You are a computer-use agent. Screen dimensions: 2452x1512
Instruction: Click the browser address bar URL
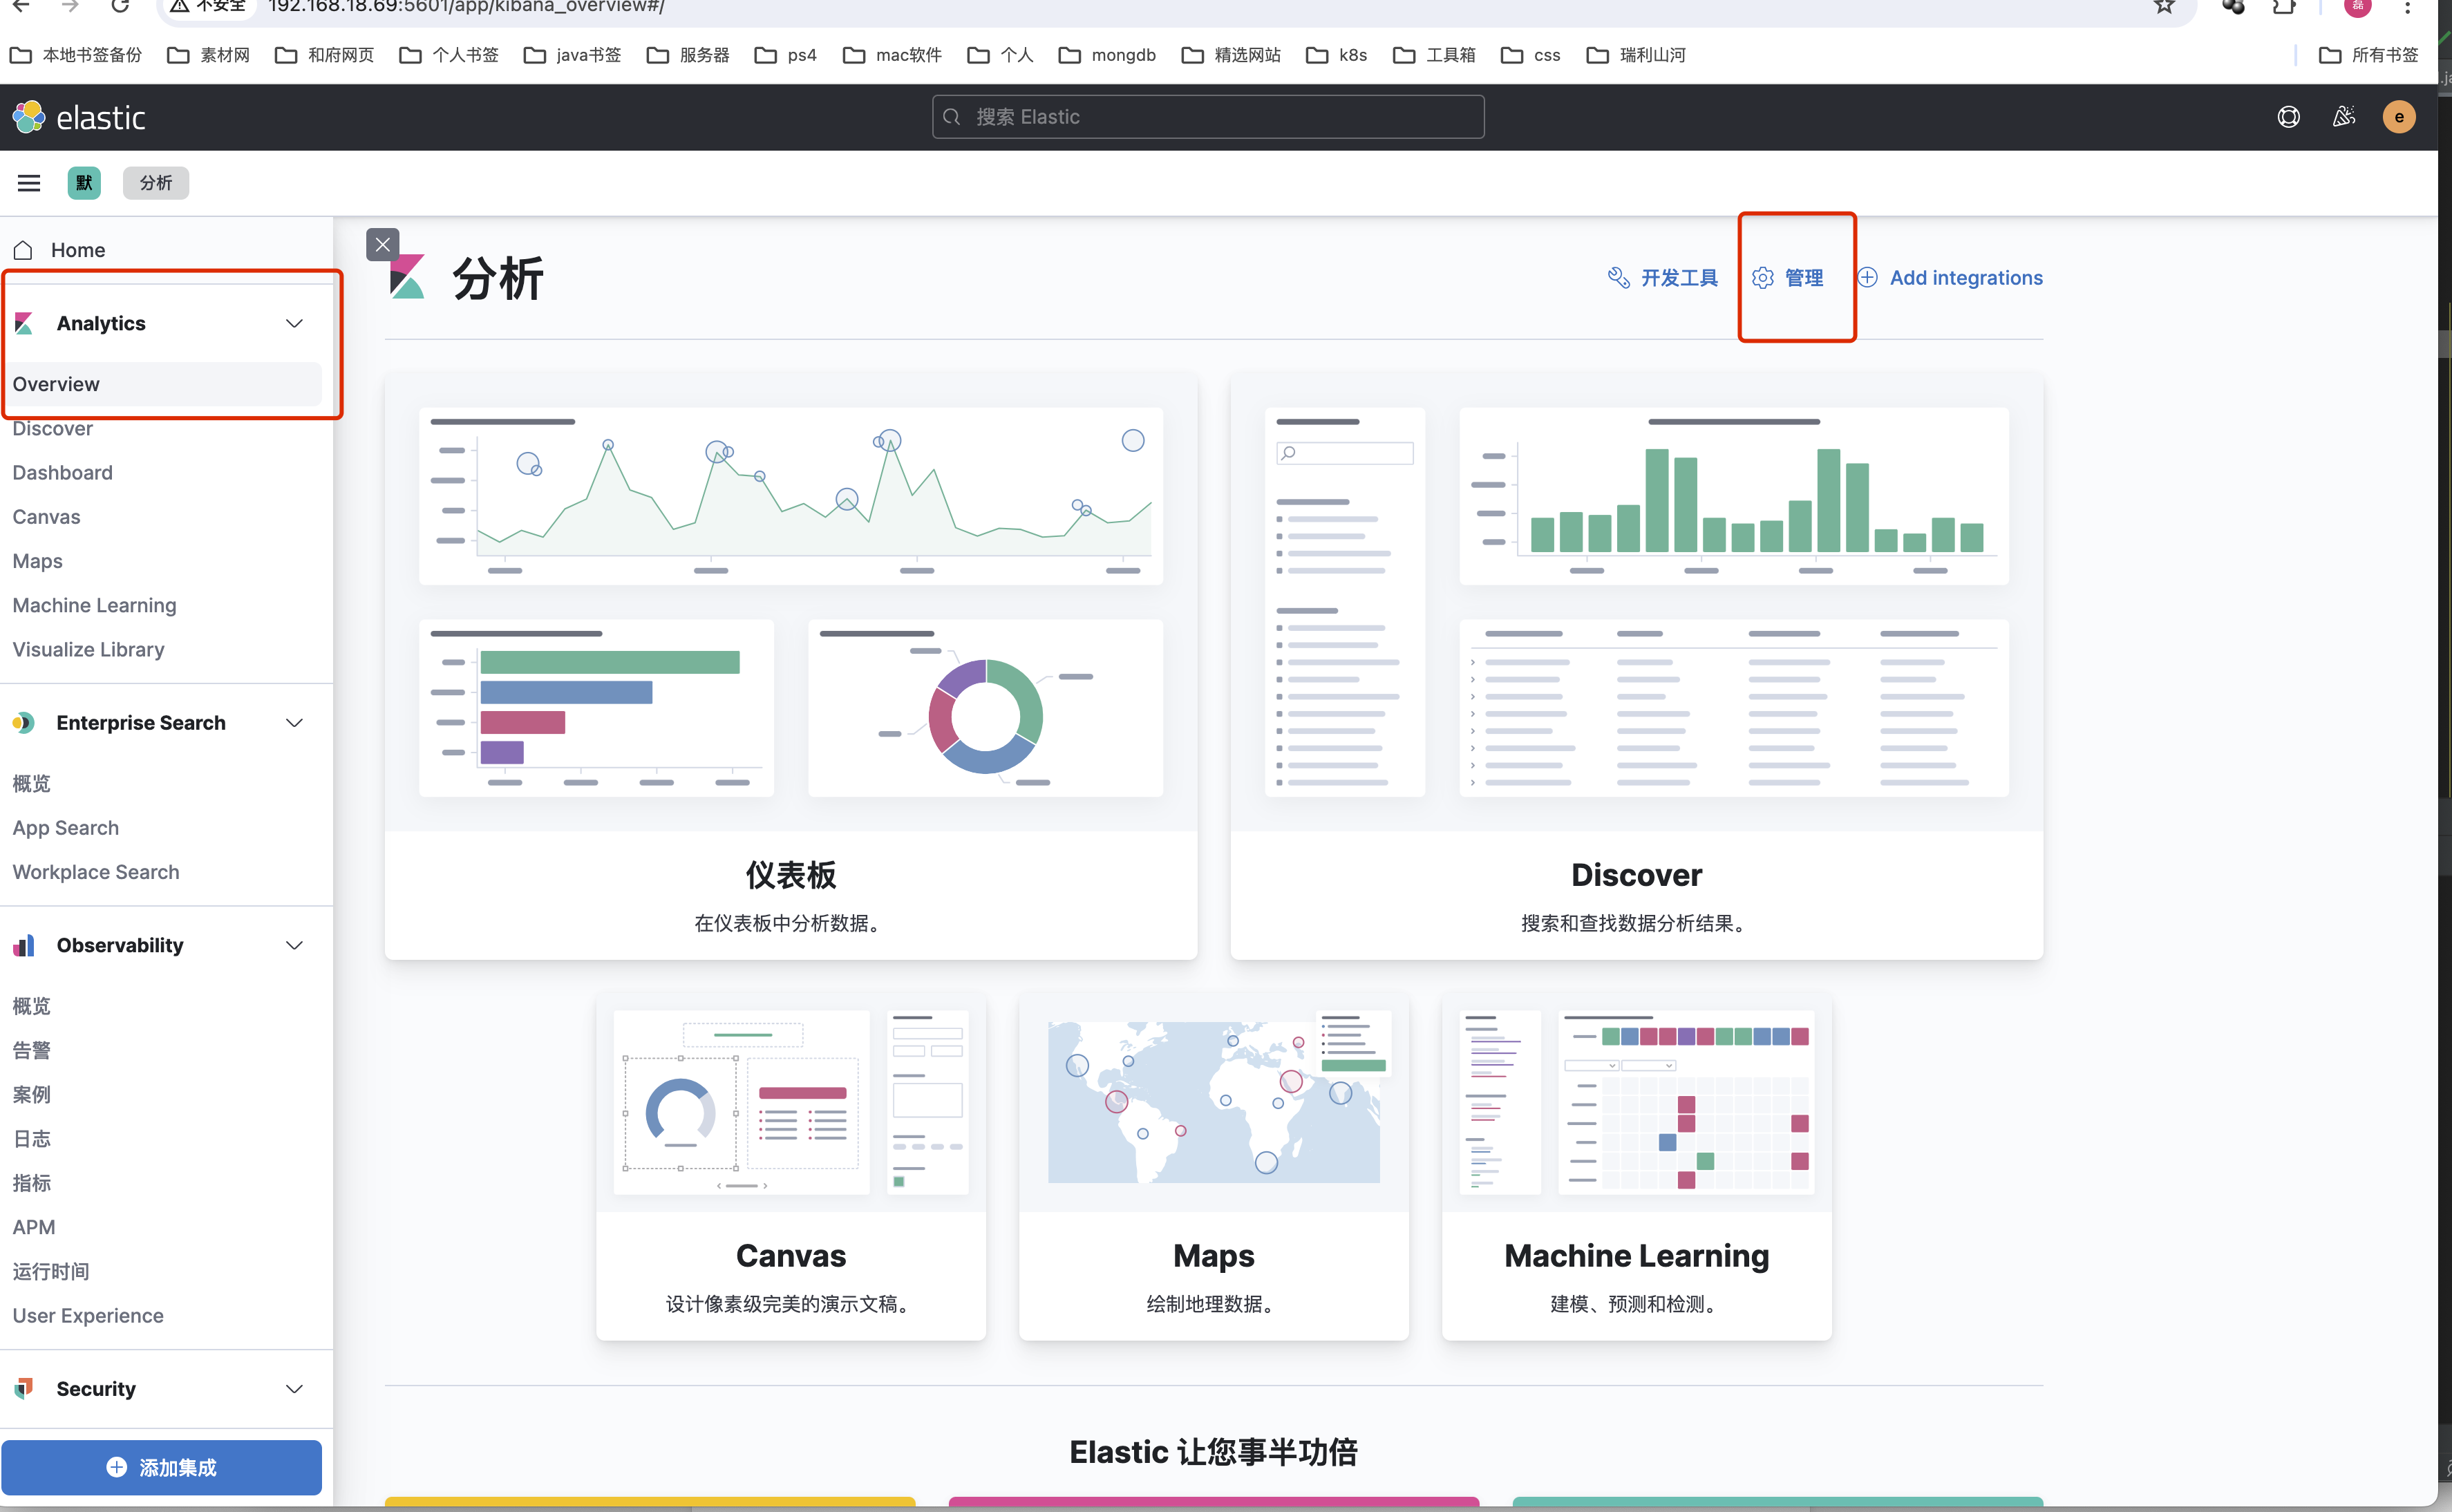pyautogui.click(x=466, y=6)
